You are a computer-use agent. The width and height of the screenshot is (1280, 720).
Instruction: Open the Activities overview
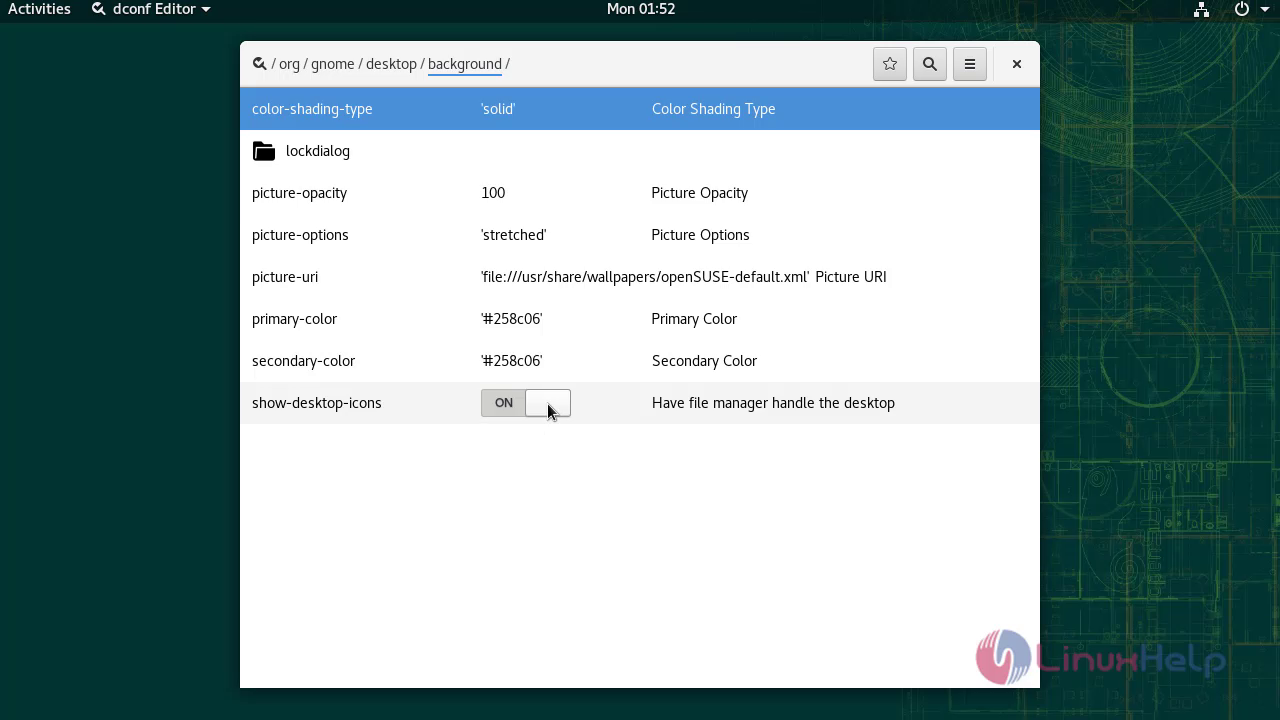point(39,9)
